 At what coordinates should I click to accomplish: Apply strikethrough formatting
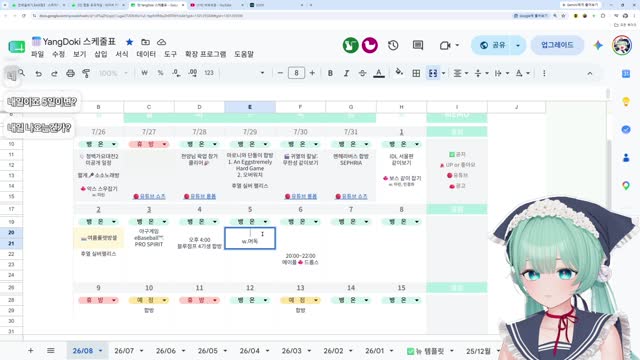click(x=362, y=73)
